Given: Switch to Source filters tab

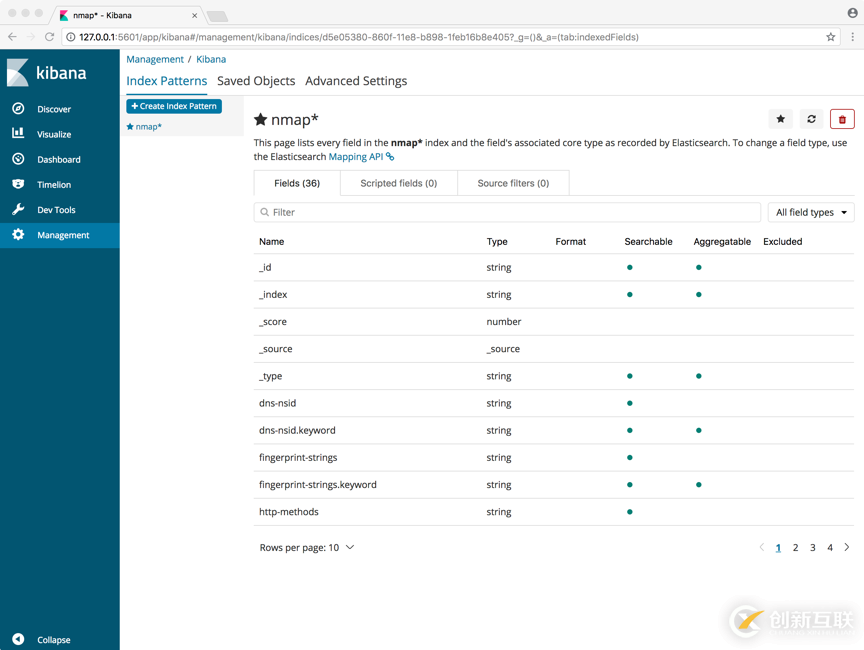Looking at the screenshot, I should (513, 183).
